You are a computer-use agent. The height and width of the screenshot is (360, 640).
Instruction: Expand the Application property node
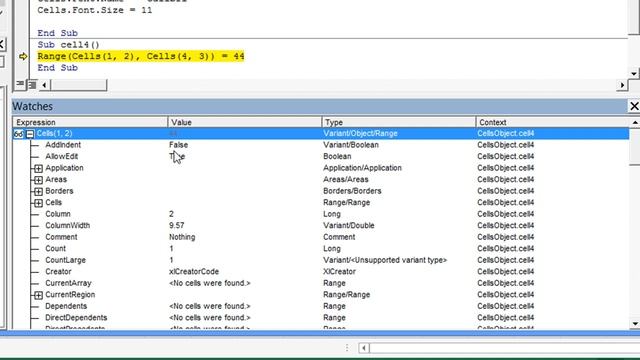click(38, 168)
